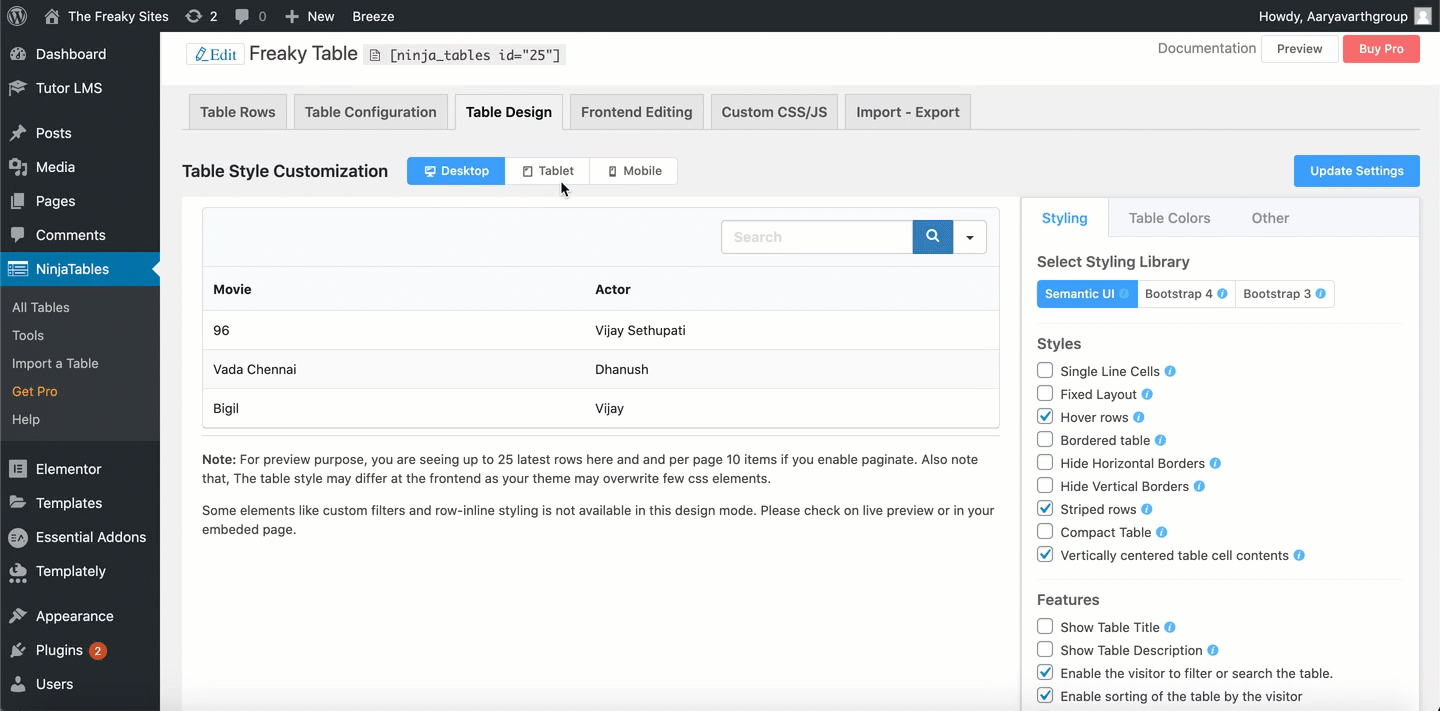
Task: Toggle Show Table Title checkbox
Action: pyautogui.click(x=1045, y=627)
